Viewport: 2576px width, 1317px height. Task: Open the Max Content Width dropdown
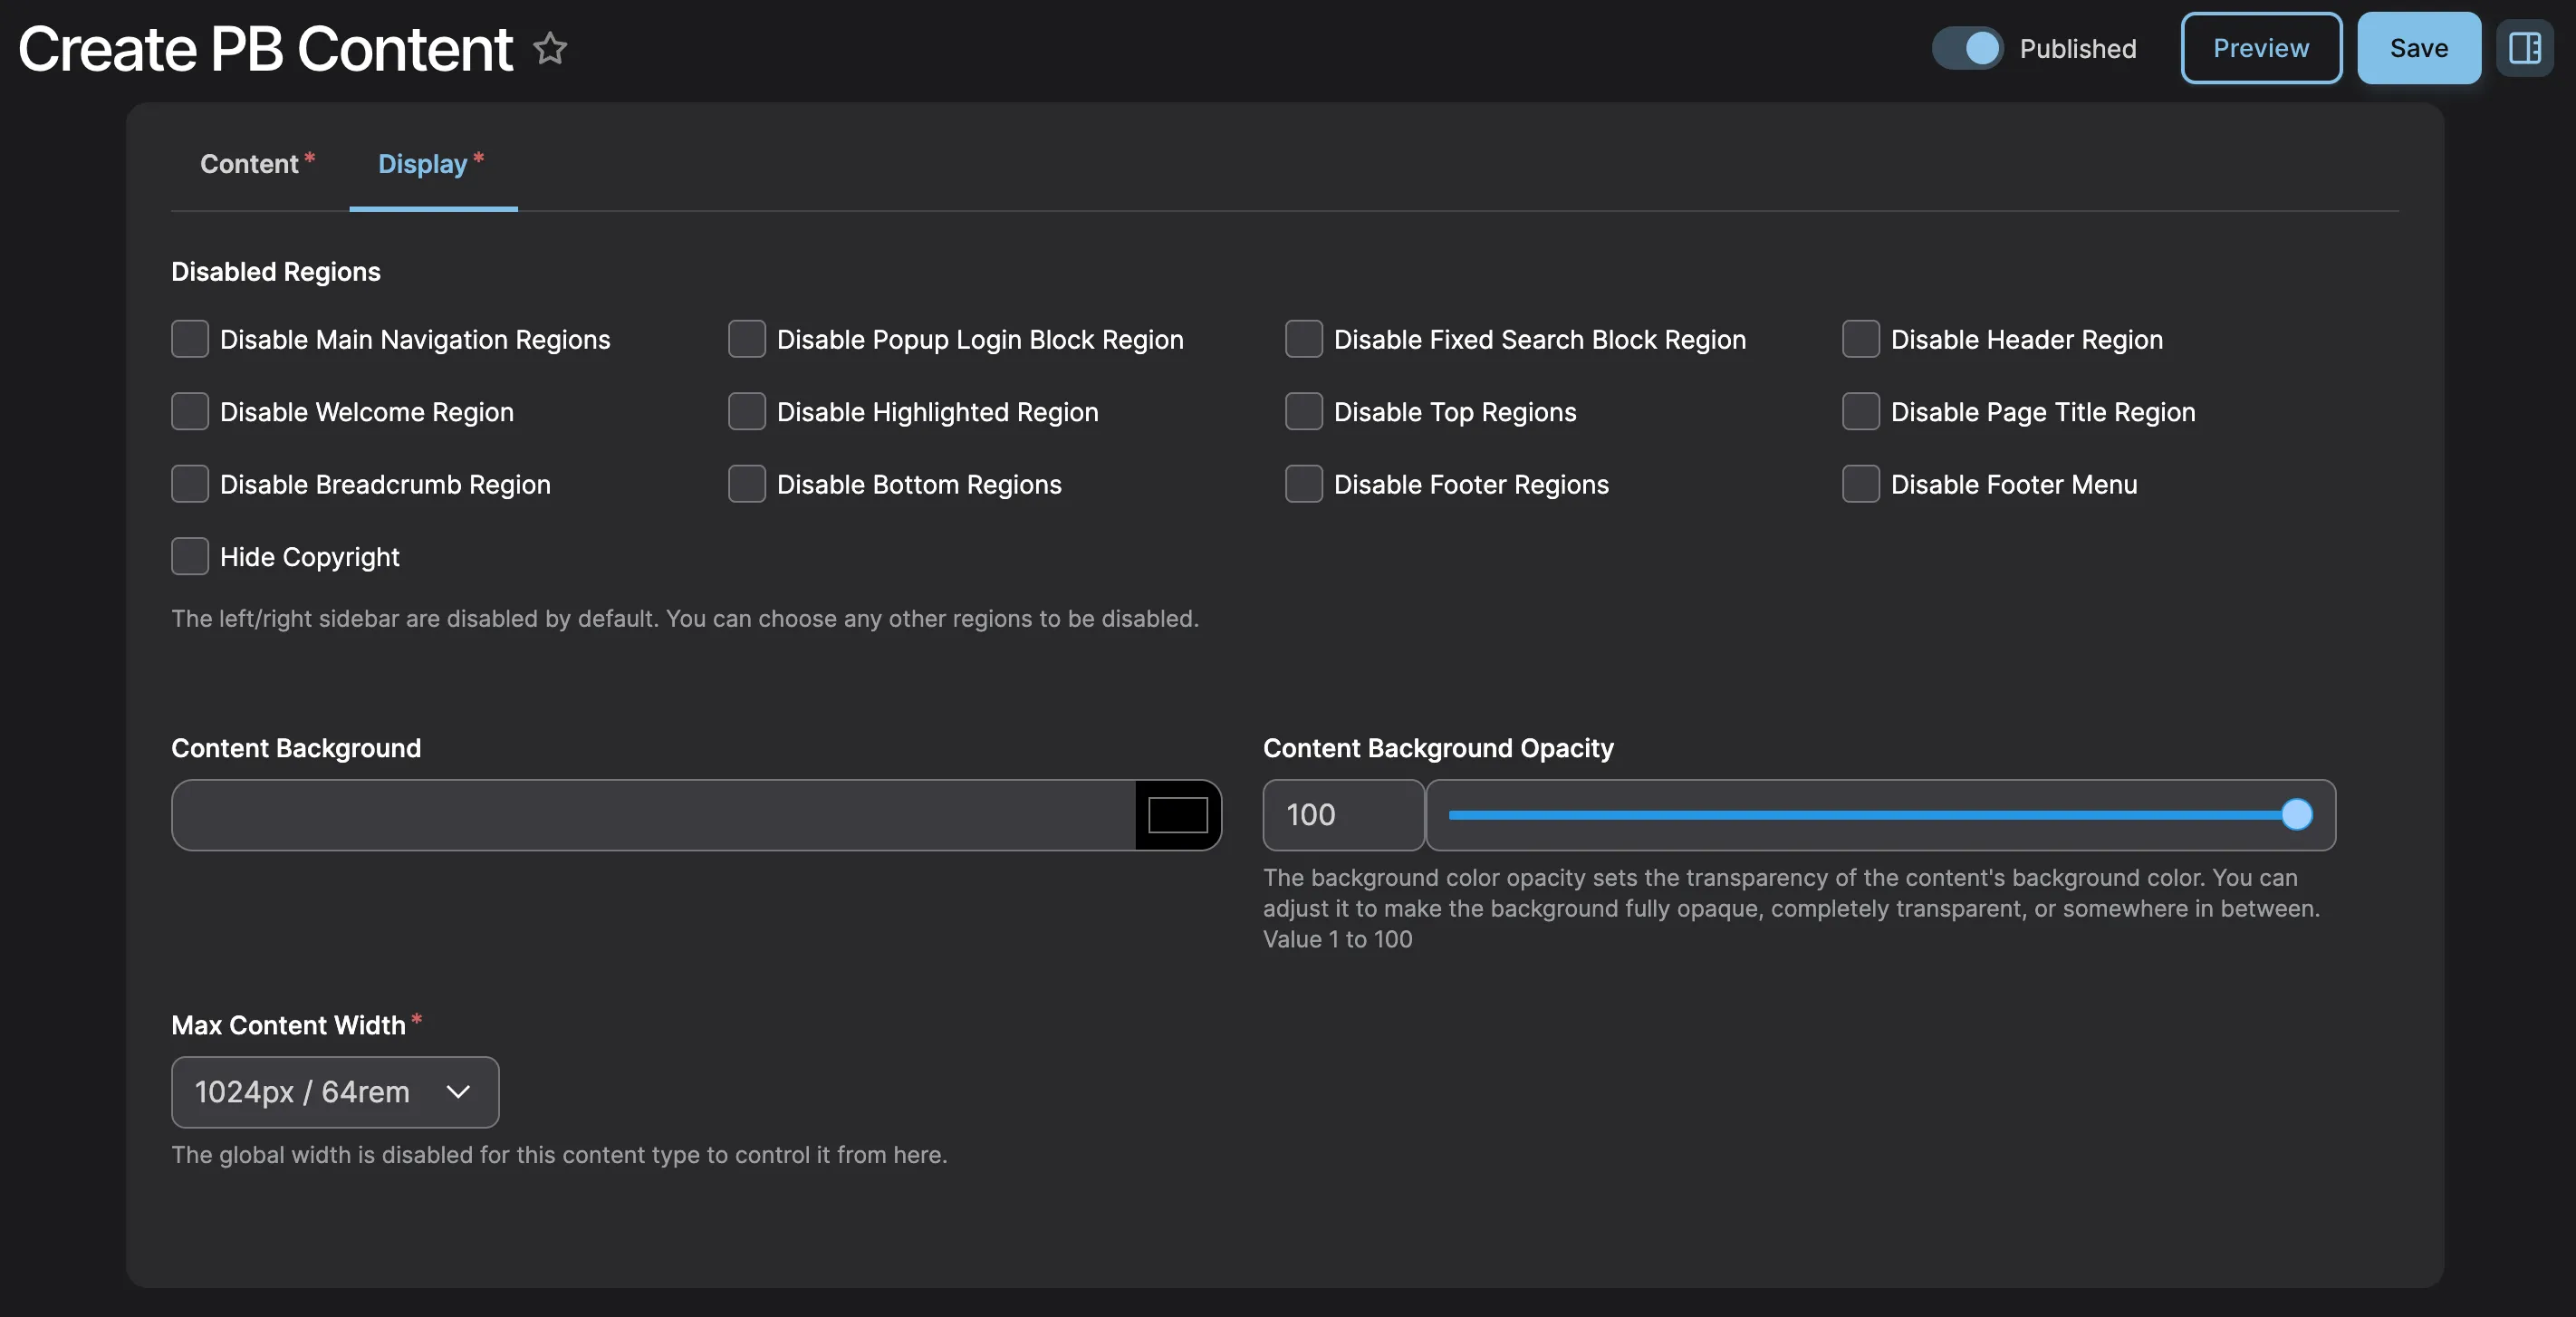tap(335, 1091)
